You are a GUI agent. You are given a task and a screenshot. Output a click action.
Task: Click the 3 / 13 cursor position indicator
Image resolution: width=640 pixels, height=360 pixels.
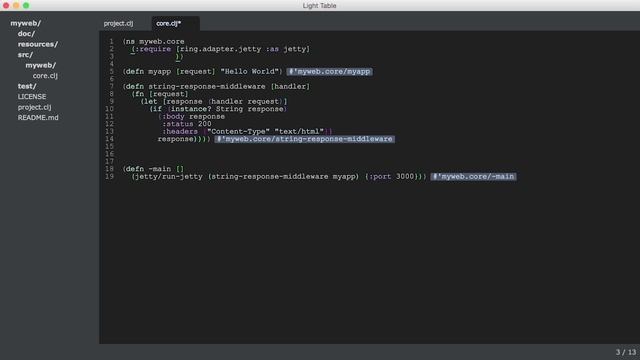click(x=626, y=352)
